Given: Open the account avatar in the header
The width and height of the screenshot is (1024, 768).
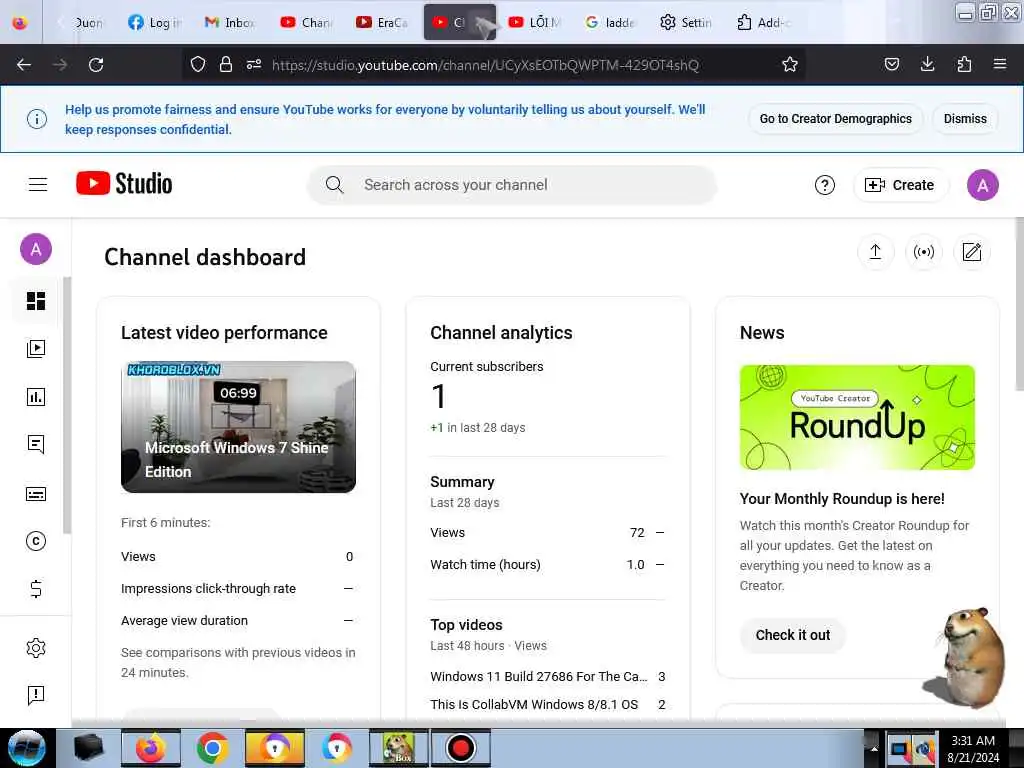Looking at the screenshot, I should [982, 185].
